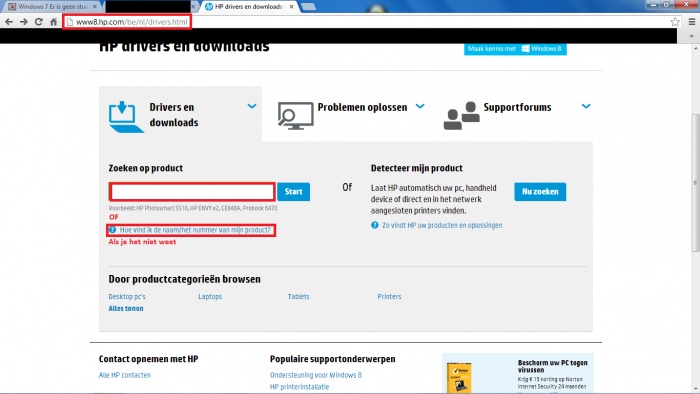Select the Supportforums section tab
Screen dimensions: 700x394
pos(517,114)
